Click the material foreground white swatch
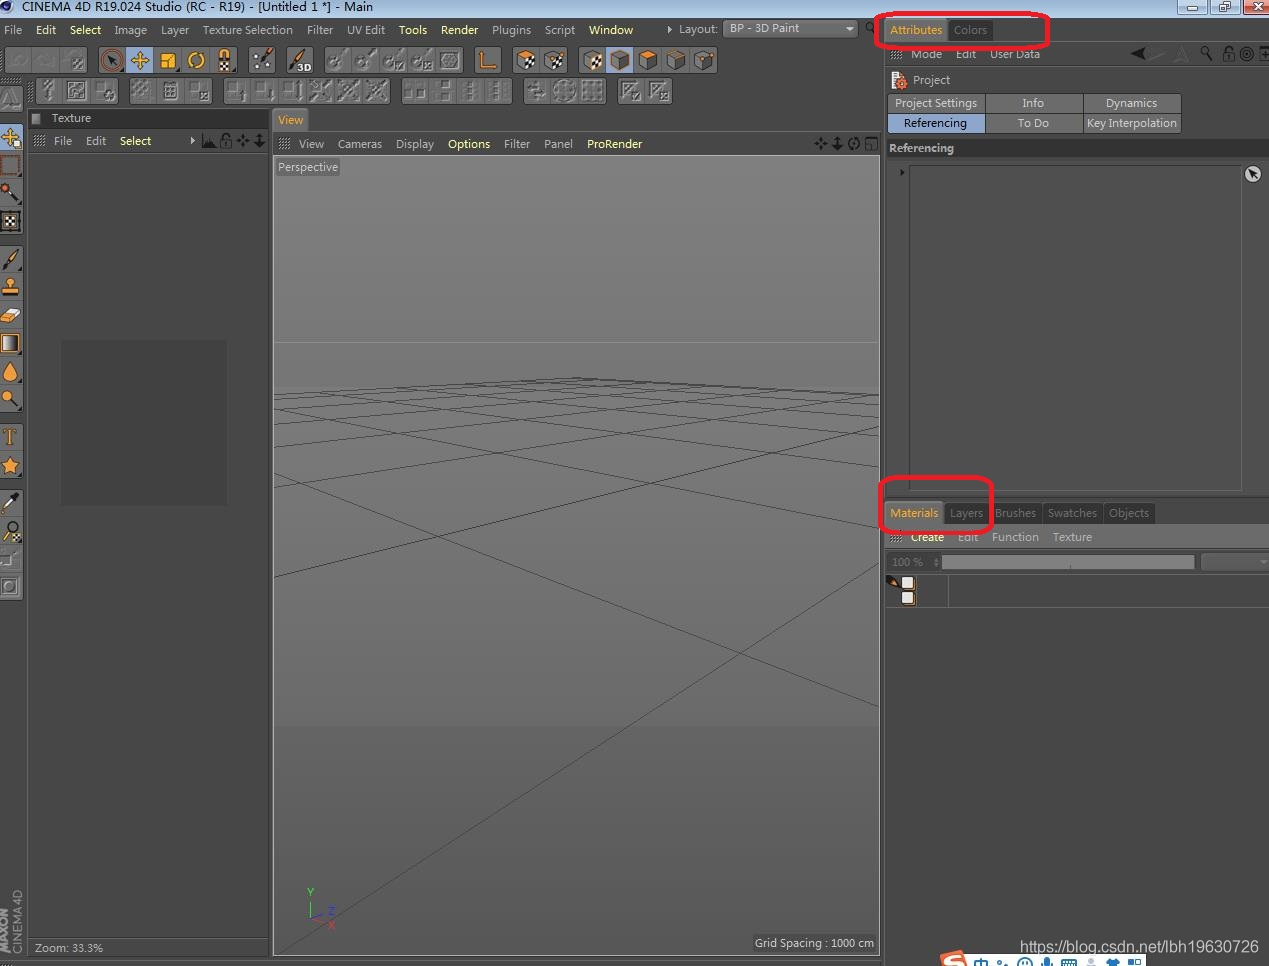Screen dimensions: 1269x966 coord(908,583)
